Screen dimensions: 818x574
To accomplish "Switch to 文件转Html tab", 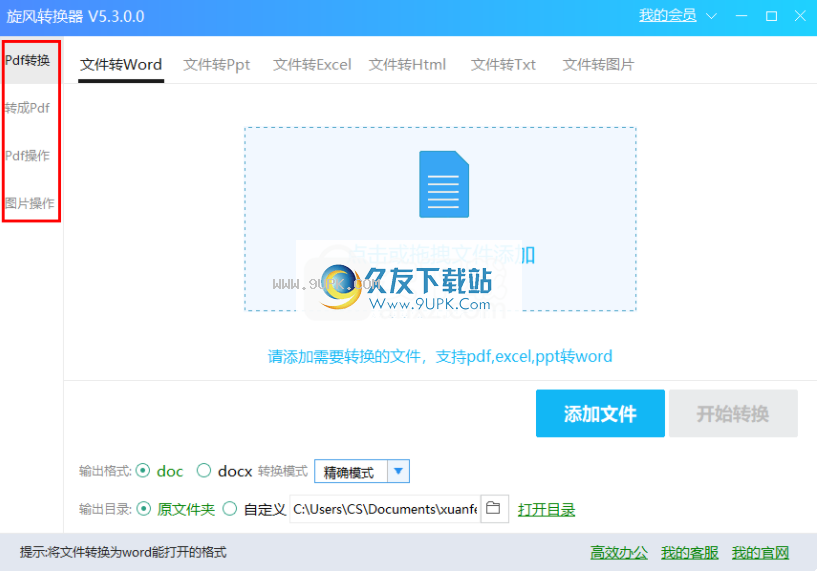I will pyautogui.click(x=407, y=65).
